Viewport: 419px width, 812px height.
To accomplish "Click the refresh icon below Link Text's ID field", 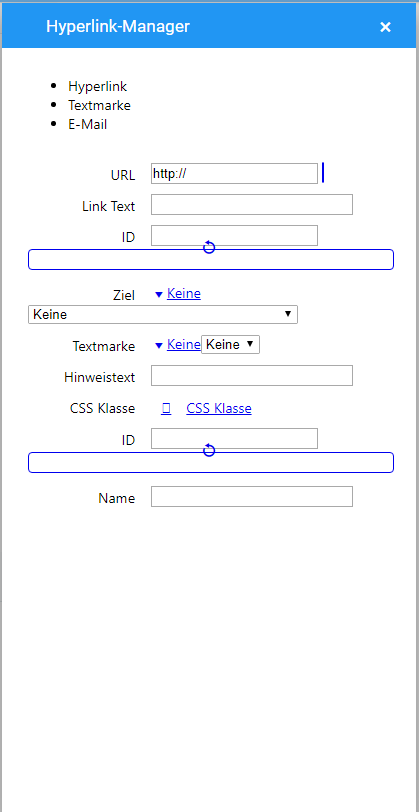I will (x=209, y=247).
